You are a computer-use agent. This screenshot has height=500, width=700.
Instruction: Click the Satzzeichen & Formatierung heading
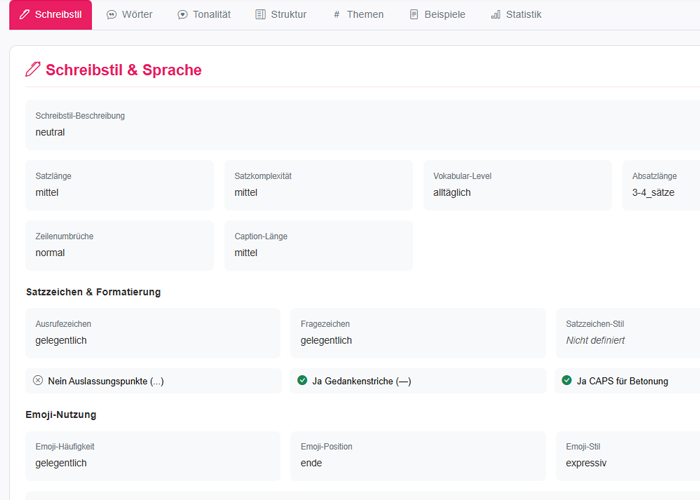[93, 292]
